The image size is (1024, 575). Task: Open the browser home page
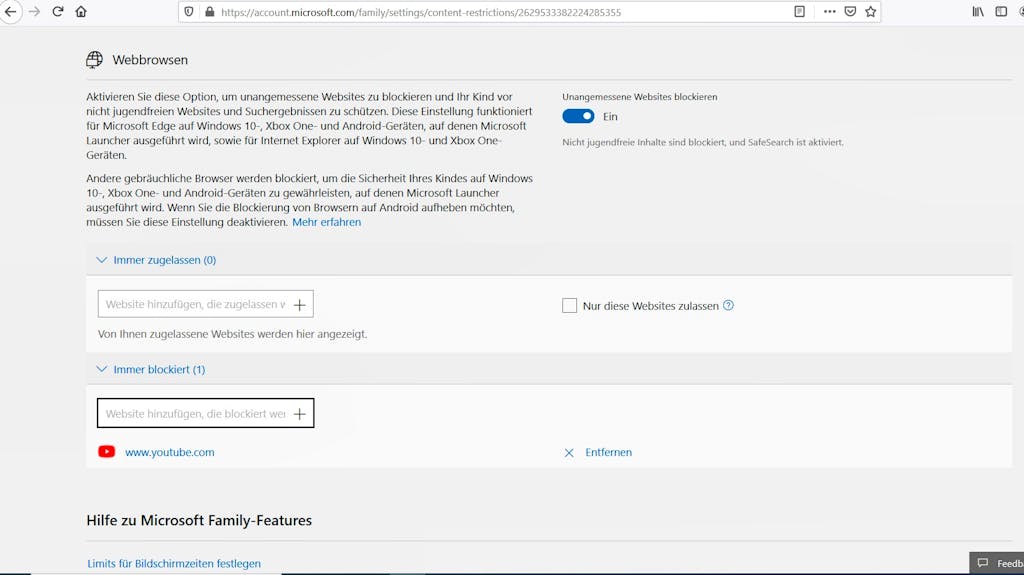(x=81, y=12)
